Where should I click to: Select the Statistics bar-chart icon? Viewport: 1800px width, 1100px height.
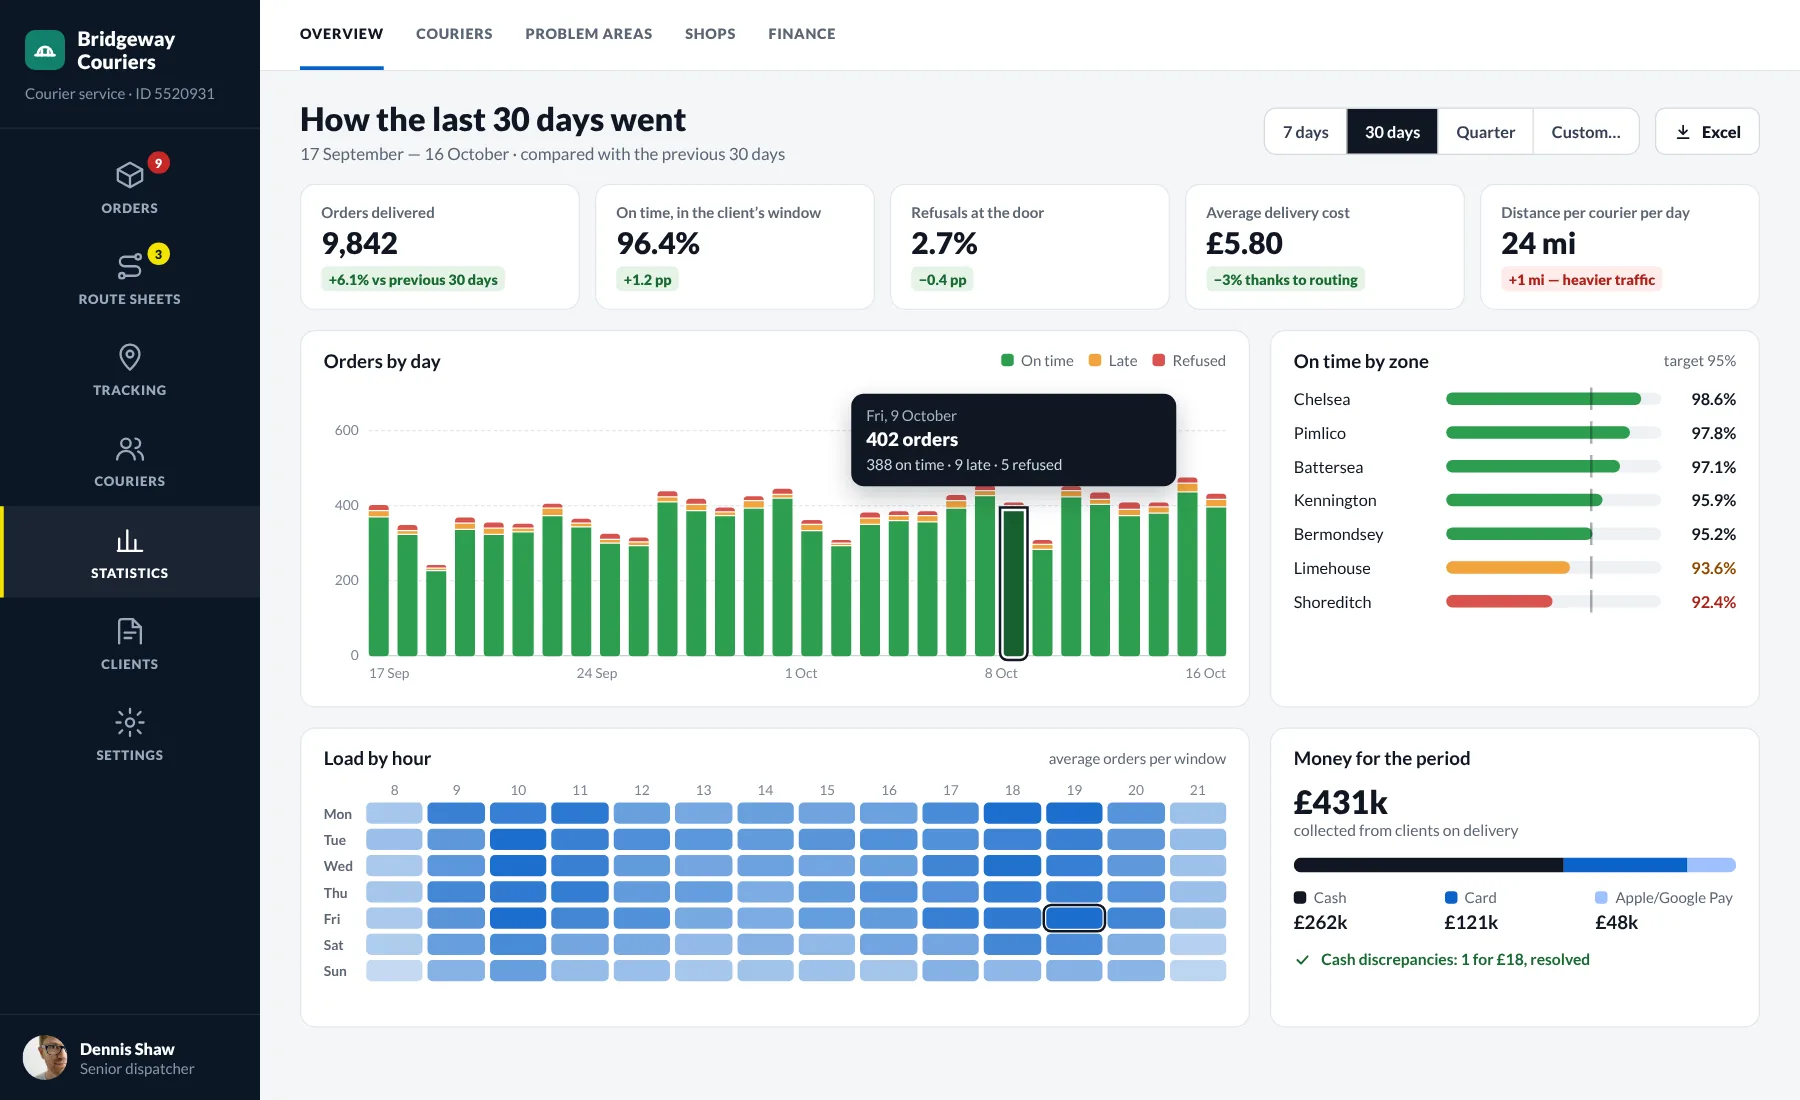click(x=130, y=541)
